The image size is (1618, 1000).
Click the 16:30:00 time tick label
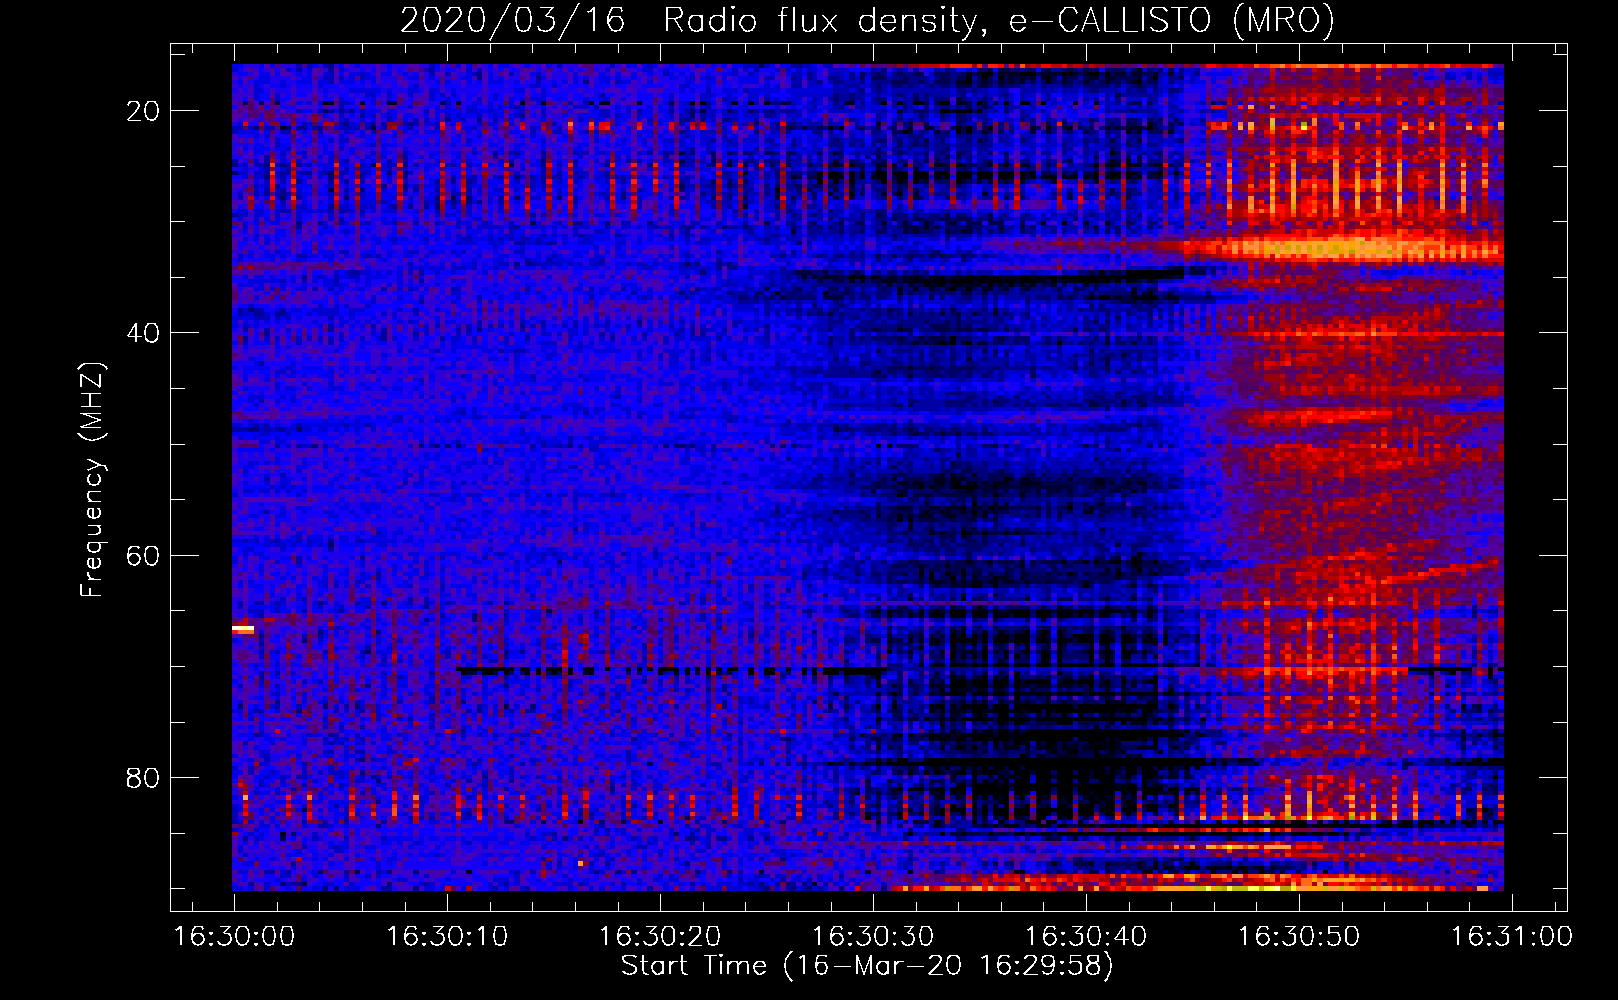[x=234, y=937]
